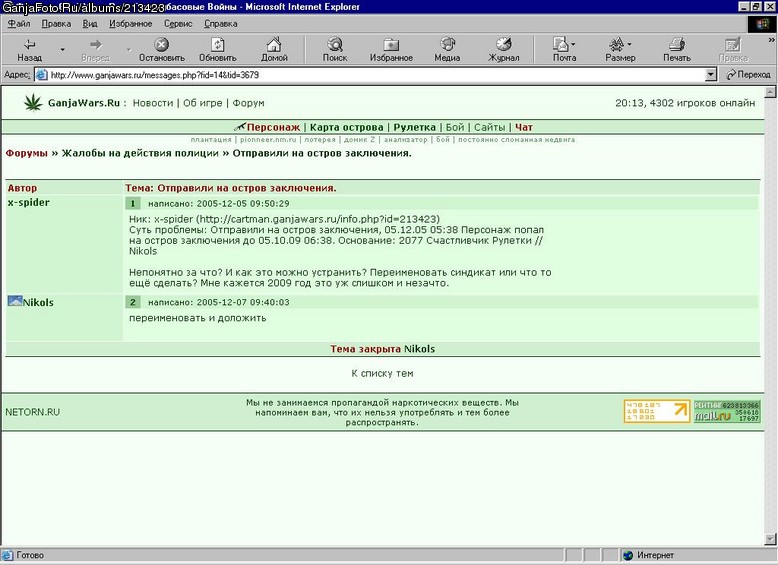
Task: Click the vertical scrollbar down arrow
Action: (x=770, y=539)
